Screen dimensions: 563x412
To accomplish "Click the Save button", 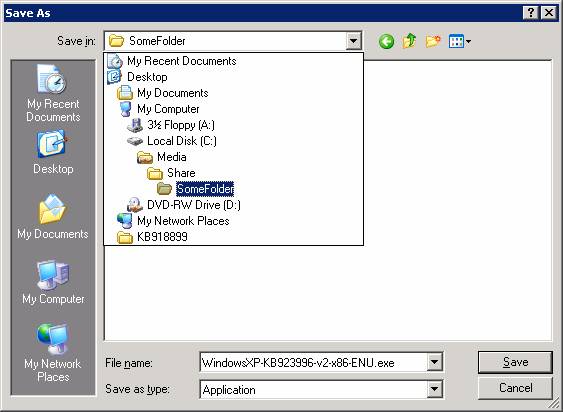I will click(515, 362).
